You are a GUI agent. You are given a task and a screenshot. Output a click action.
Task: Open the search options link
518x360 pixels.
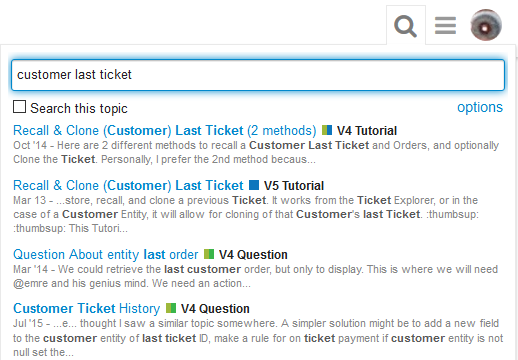pyautogui.click(x=480, y=107)
